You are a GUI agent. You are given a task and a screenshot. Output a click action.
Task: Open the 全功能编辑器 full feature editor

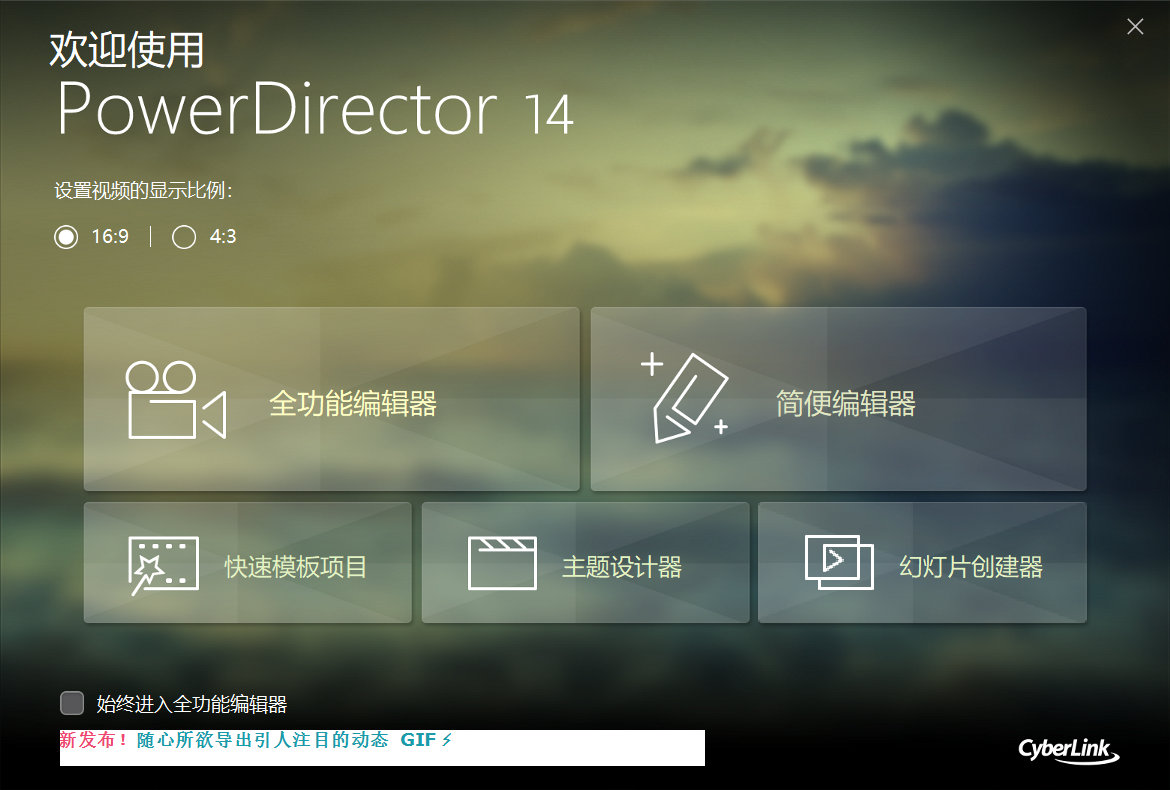click(x=331, y=399)
